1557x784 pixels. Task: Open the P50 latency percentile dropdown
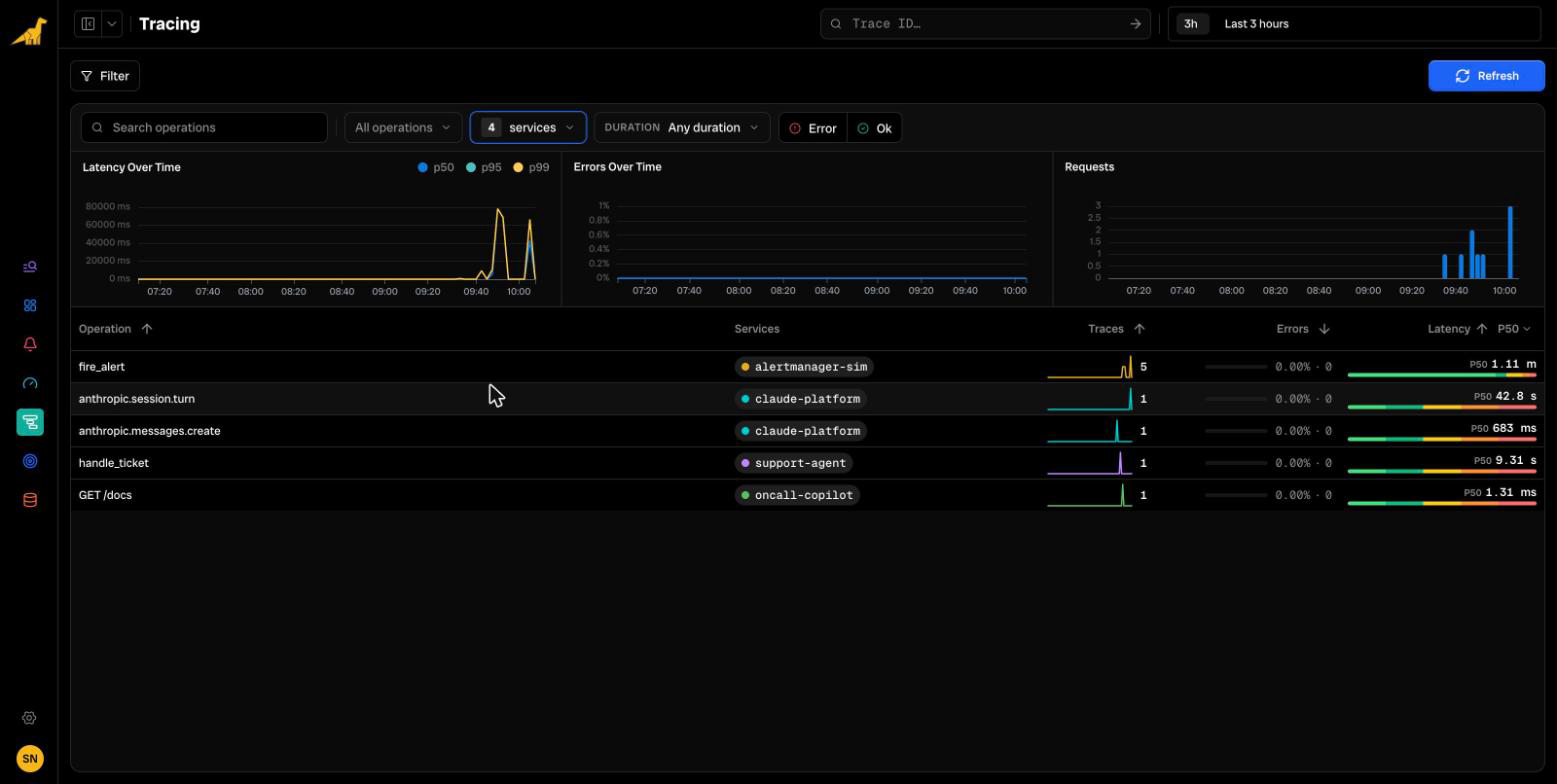(1514, 329)
